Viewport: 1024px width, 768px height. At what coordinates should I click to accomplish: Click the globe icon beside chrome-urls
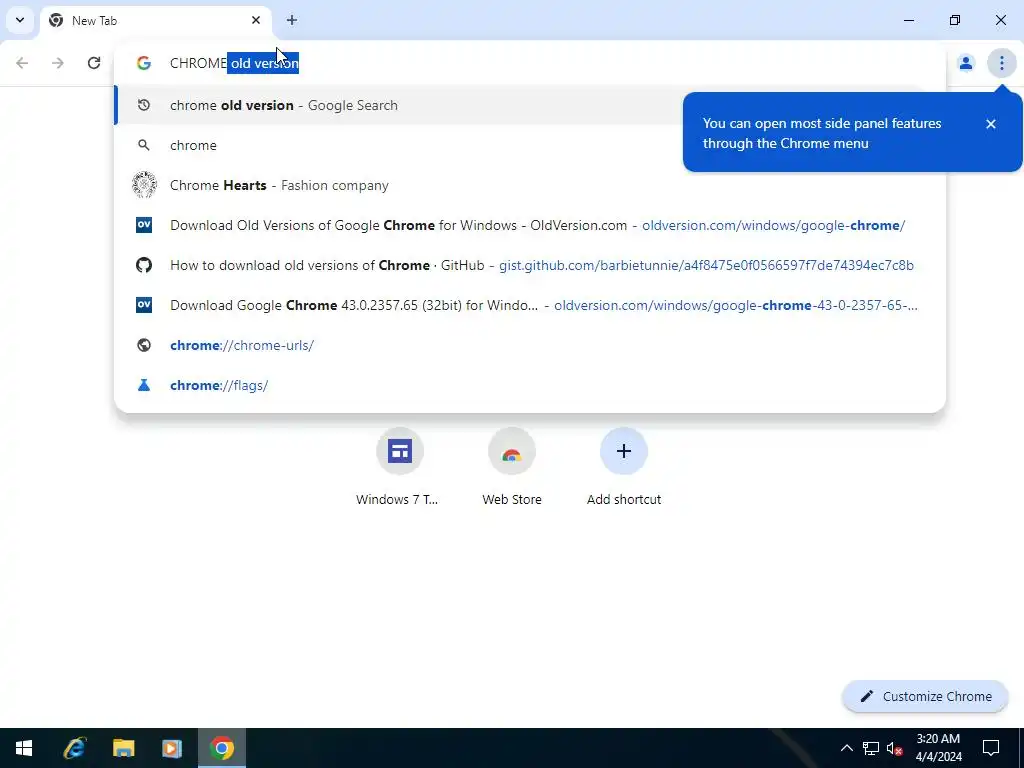tap(144, 345)
